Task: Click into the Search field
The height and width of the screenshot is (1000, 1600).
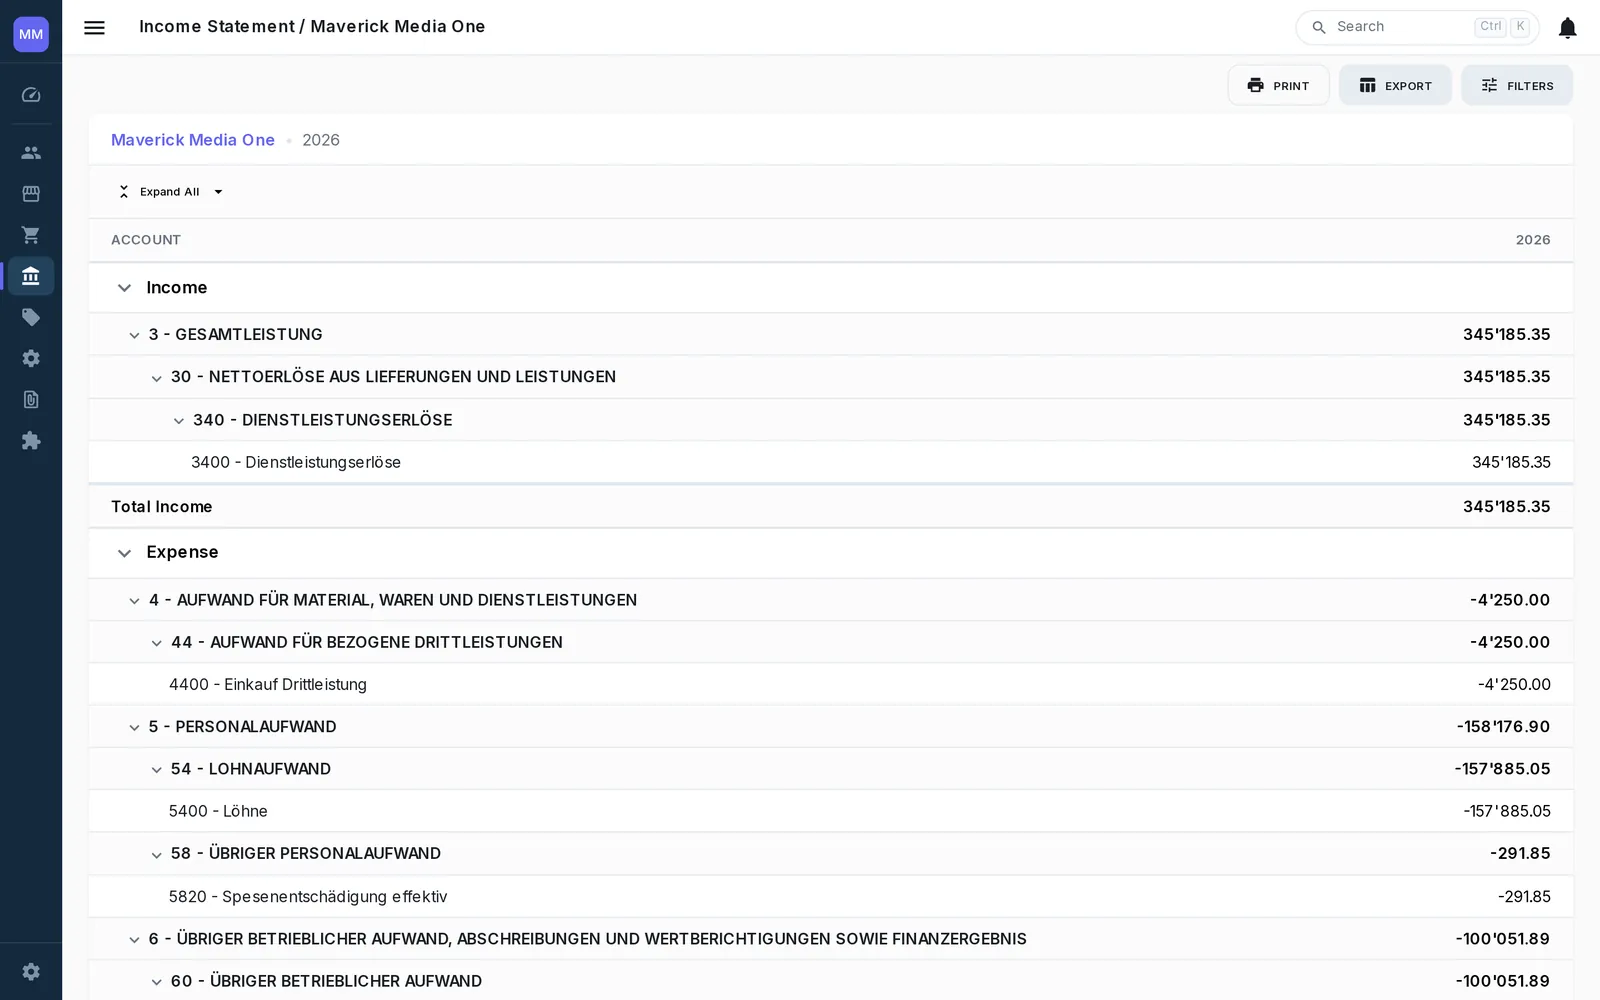Action: [x=1417, y=27]
